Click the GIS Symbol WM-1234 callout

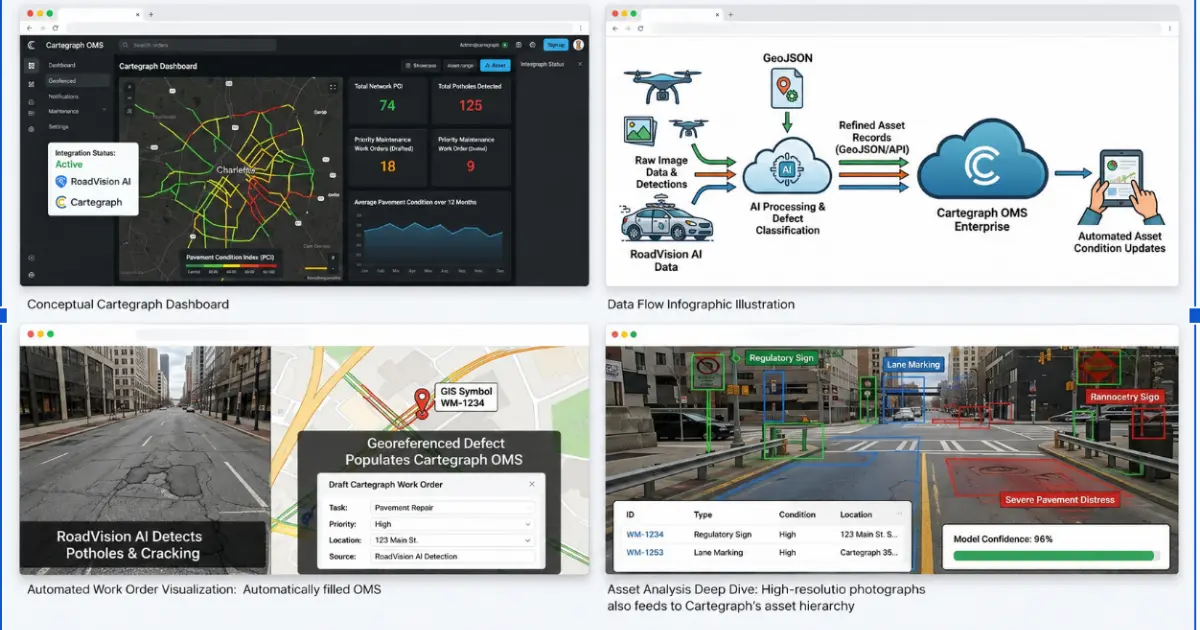[464, 397]
